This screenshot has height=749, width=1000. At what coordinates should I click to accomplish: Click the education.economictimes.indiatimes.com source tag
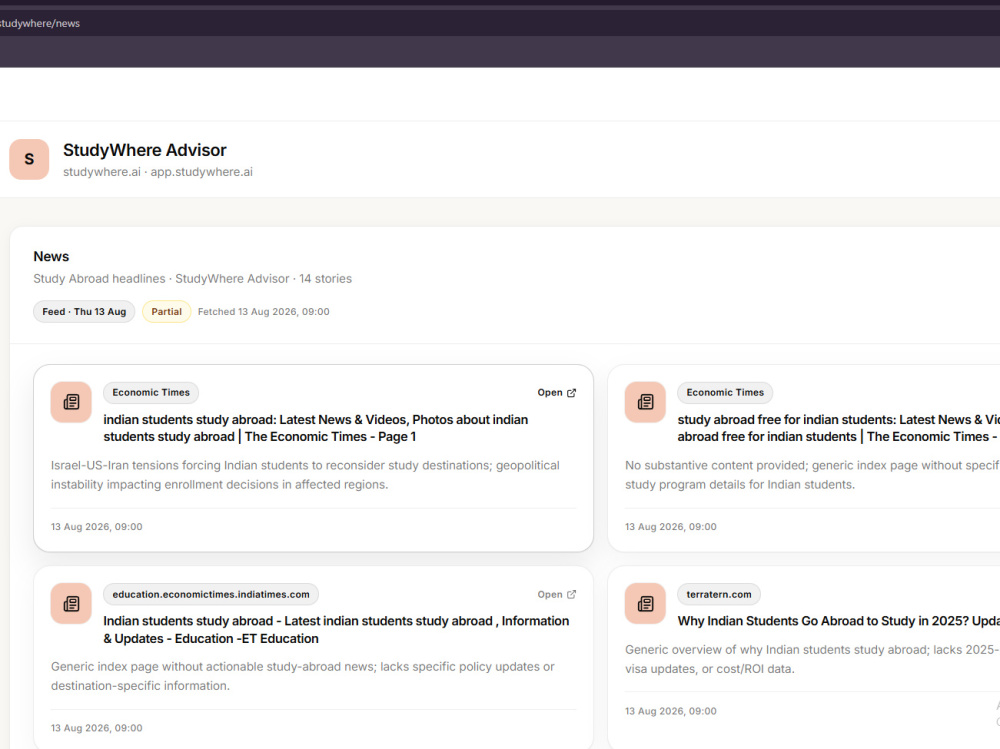tap(211, 594)
